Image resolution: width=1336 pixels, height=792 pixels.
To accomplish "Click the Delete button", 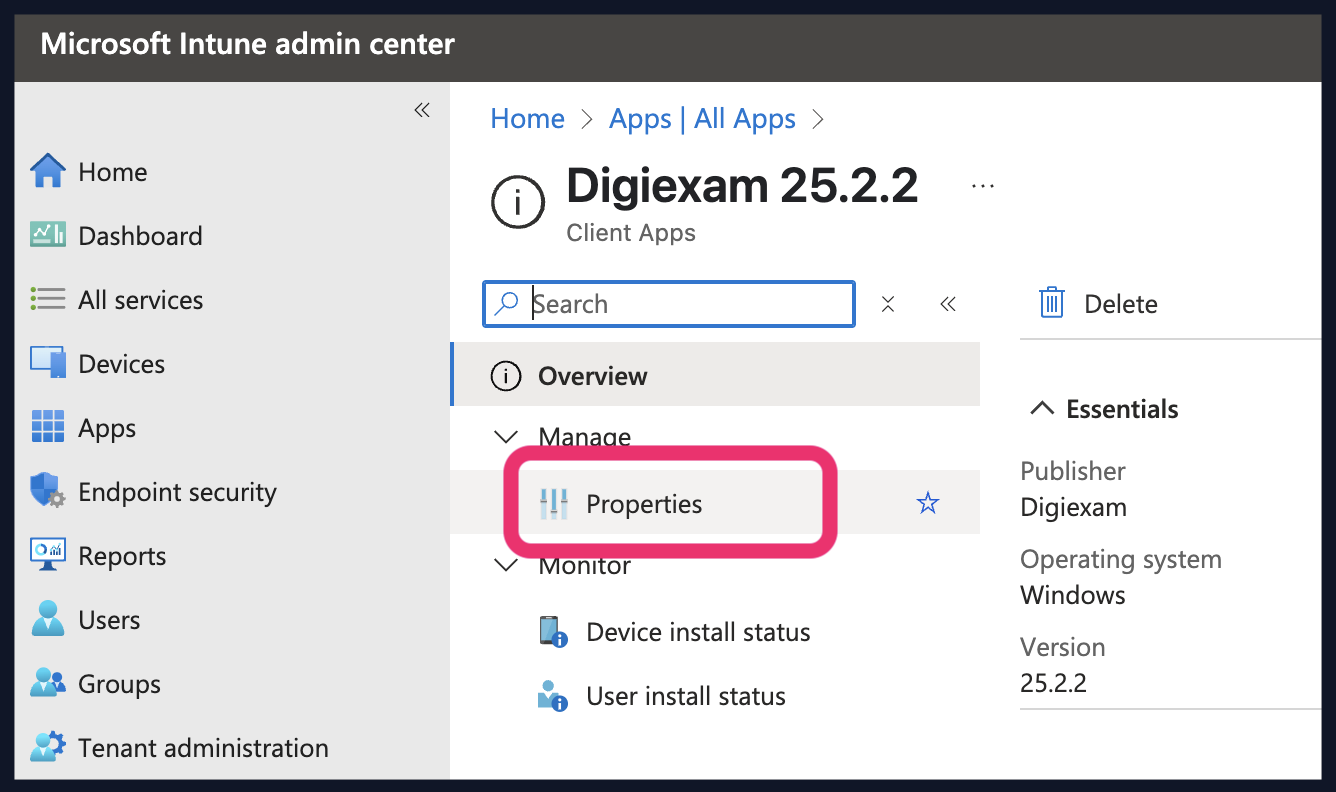I will pos(1098,303).
